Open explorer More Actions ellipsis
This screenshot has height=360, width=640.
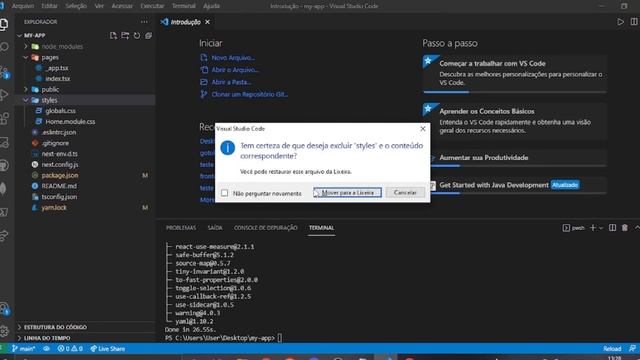click(144, 22)
